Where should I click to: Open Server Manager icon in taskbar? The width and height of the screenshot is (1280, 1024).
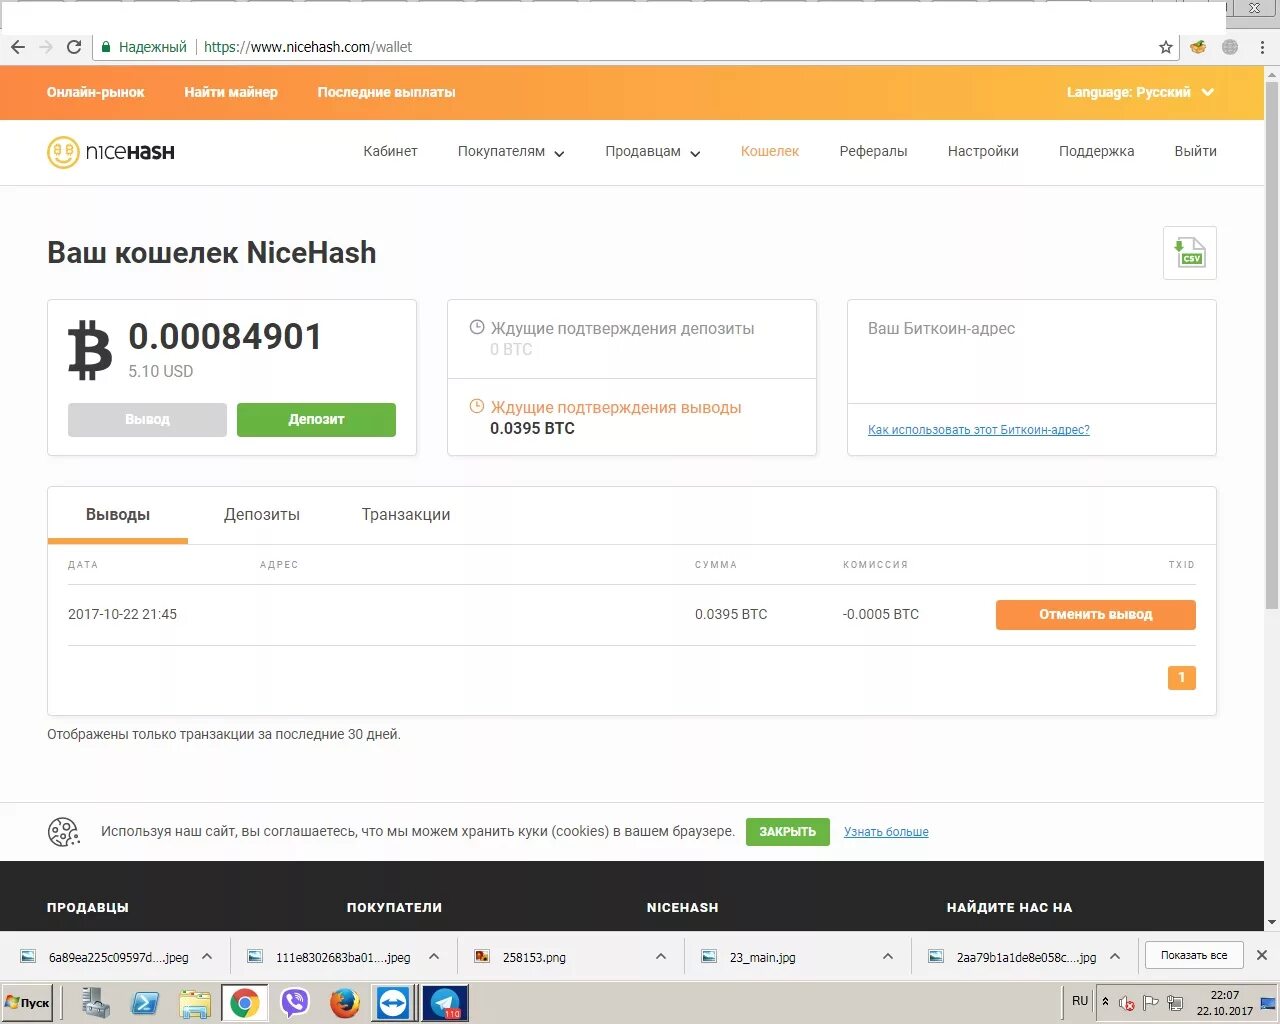(x=96, y=1003)
